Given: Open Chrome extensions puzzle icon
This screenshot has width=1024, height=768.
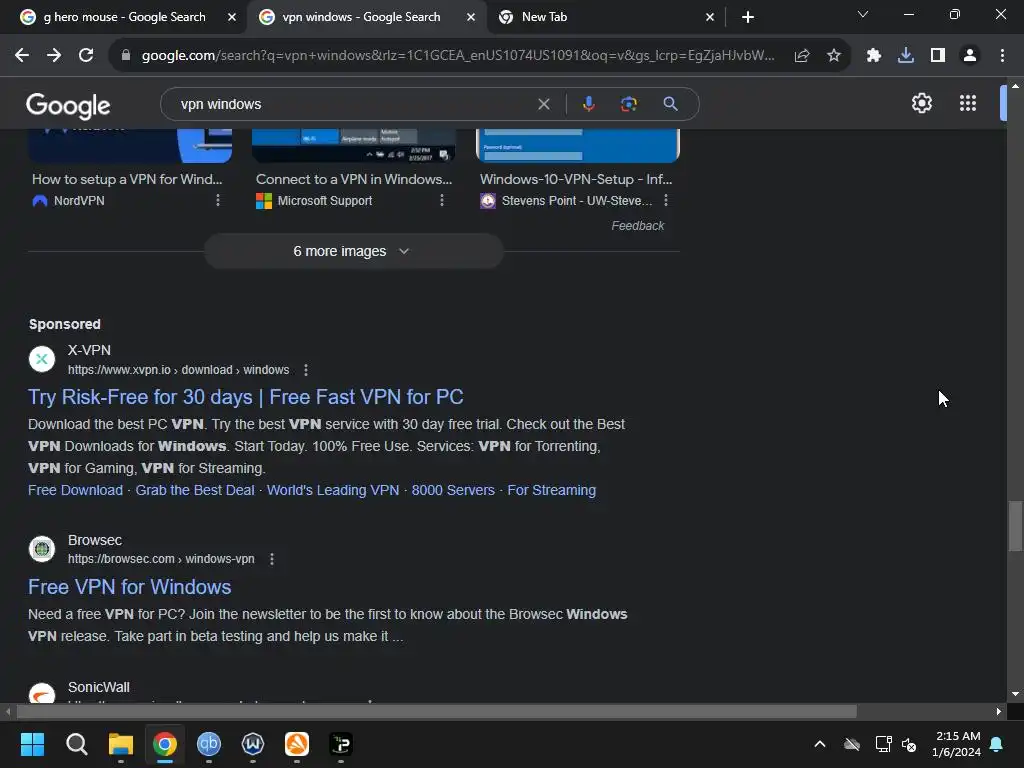Looking at the screenshot, I should [x=874, y=56].
